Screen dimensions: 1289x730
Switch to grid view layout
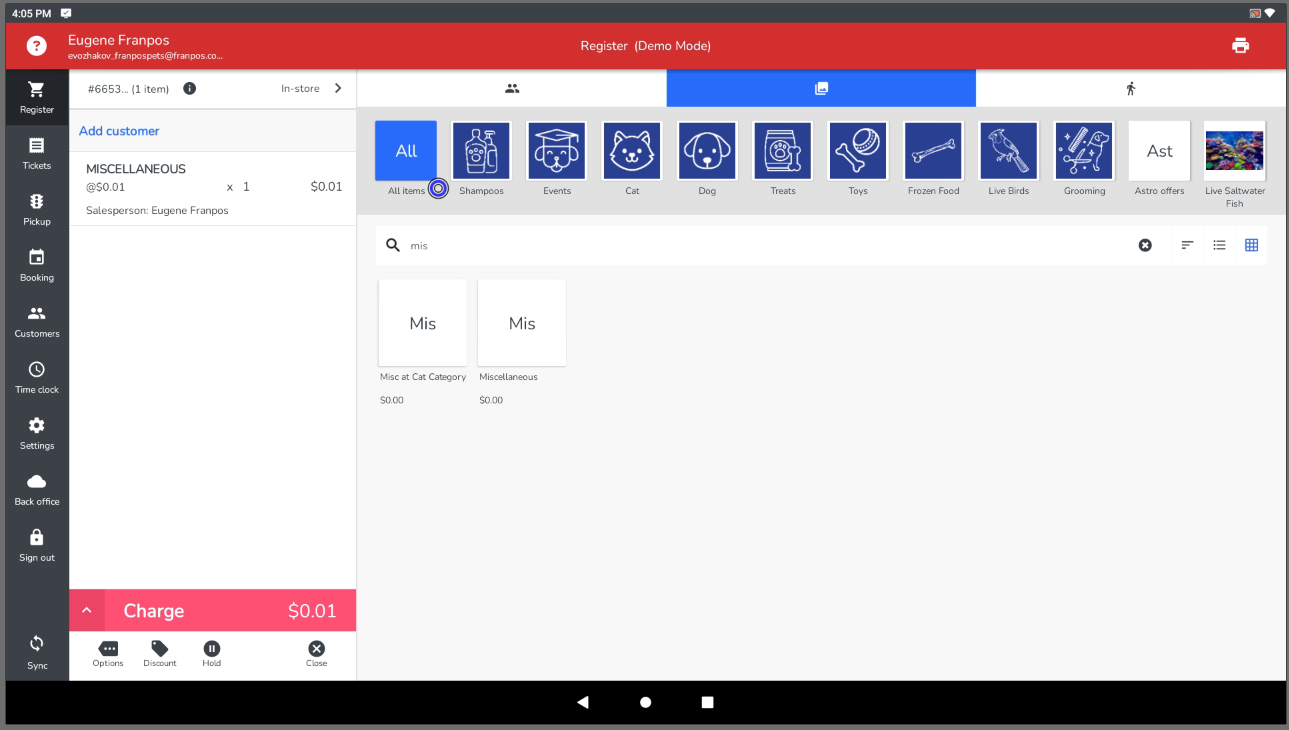click(x=1251, y=245)
